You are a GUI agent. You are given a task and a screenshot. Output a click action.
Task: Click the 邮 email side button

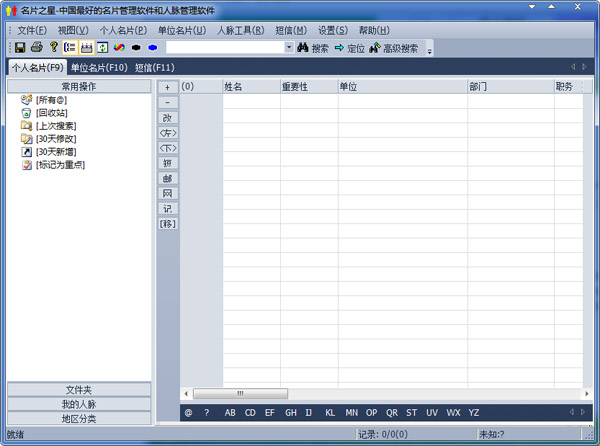click(x=168, y=178)
